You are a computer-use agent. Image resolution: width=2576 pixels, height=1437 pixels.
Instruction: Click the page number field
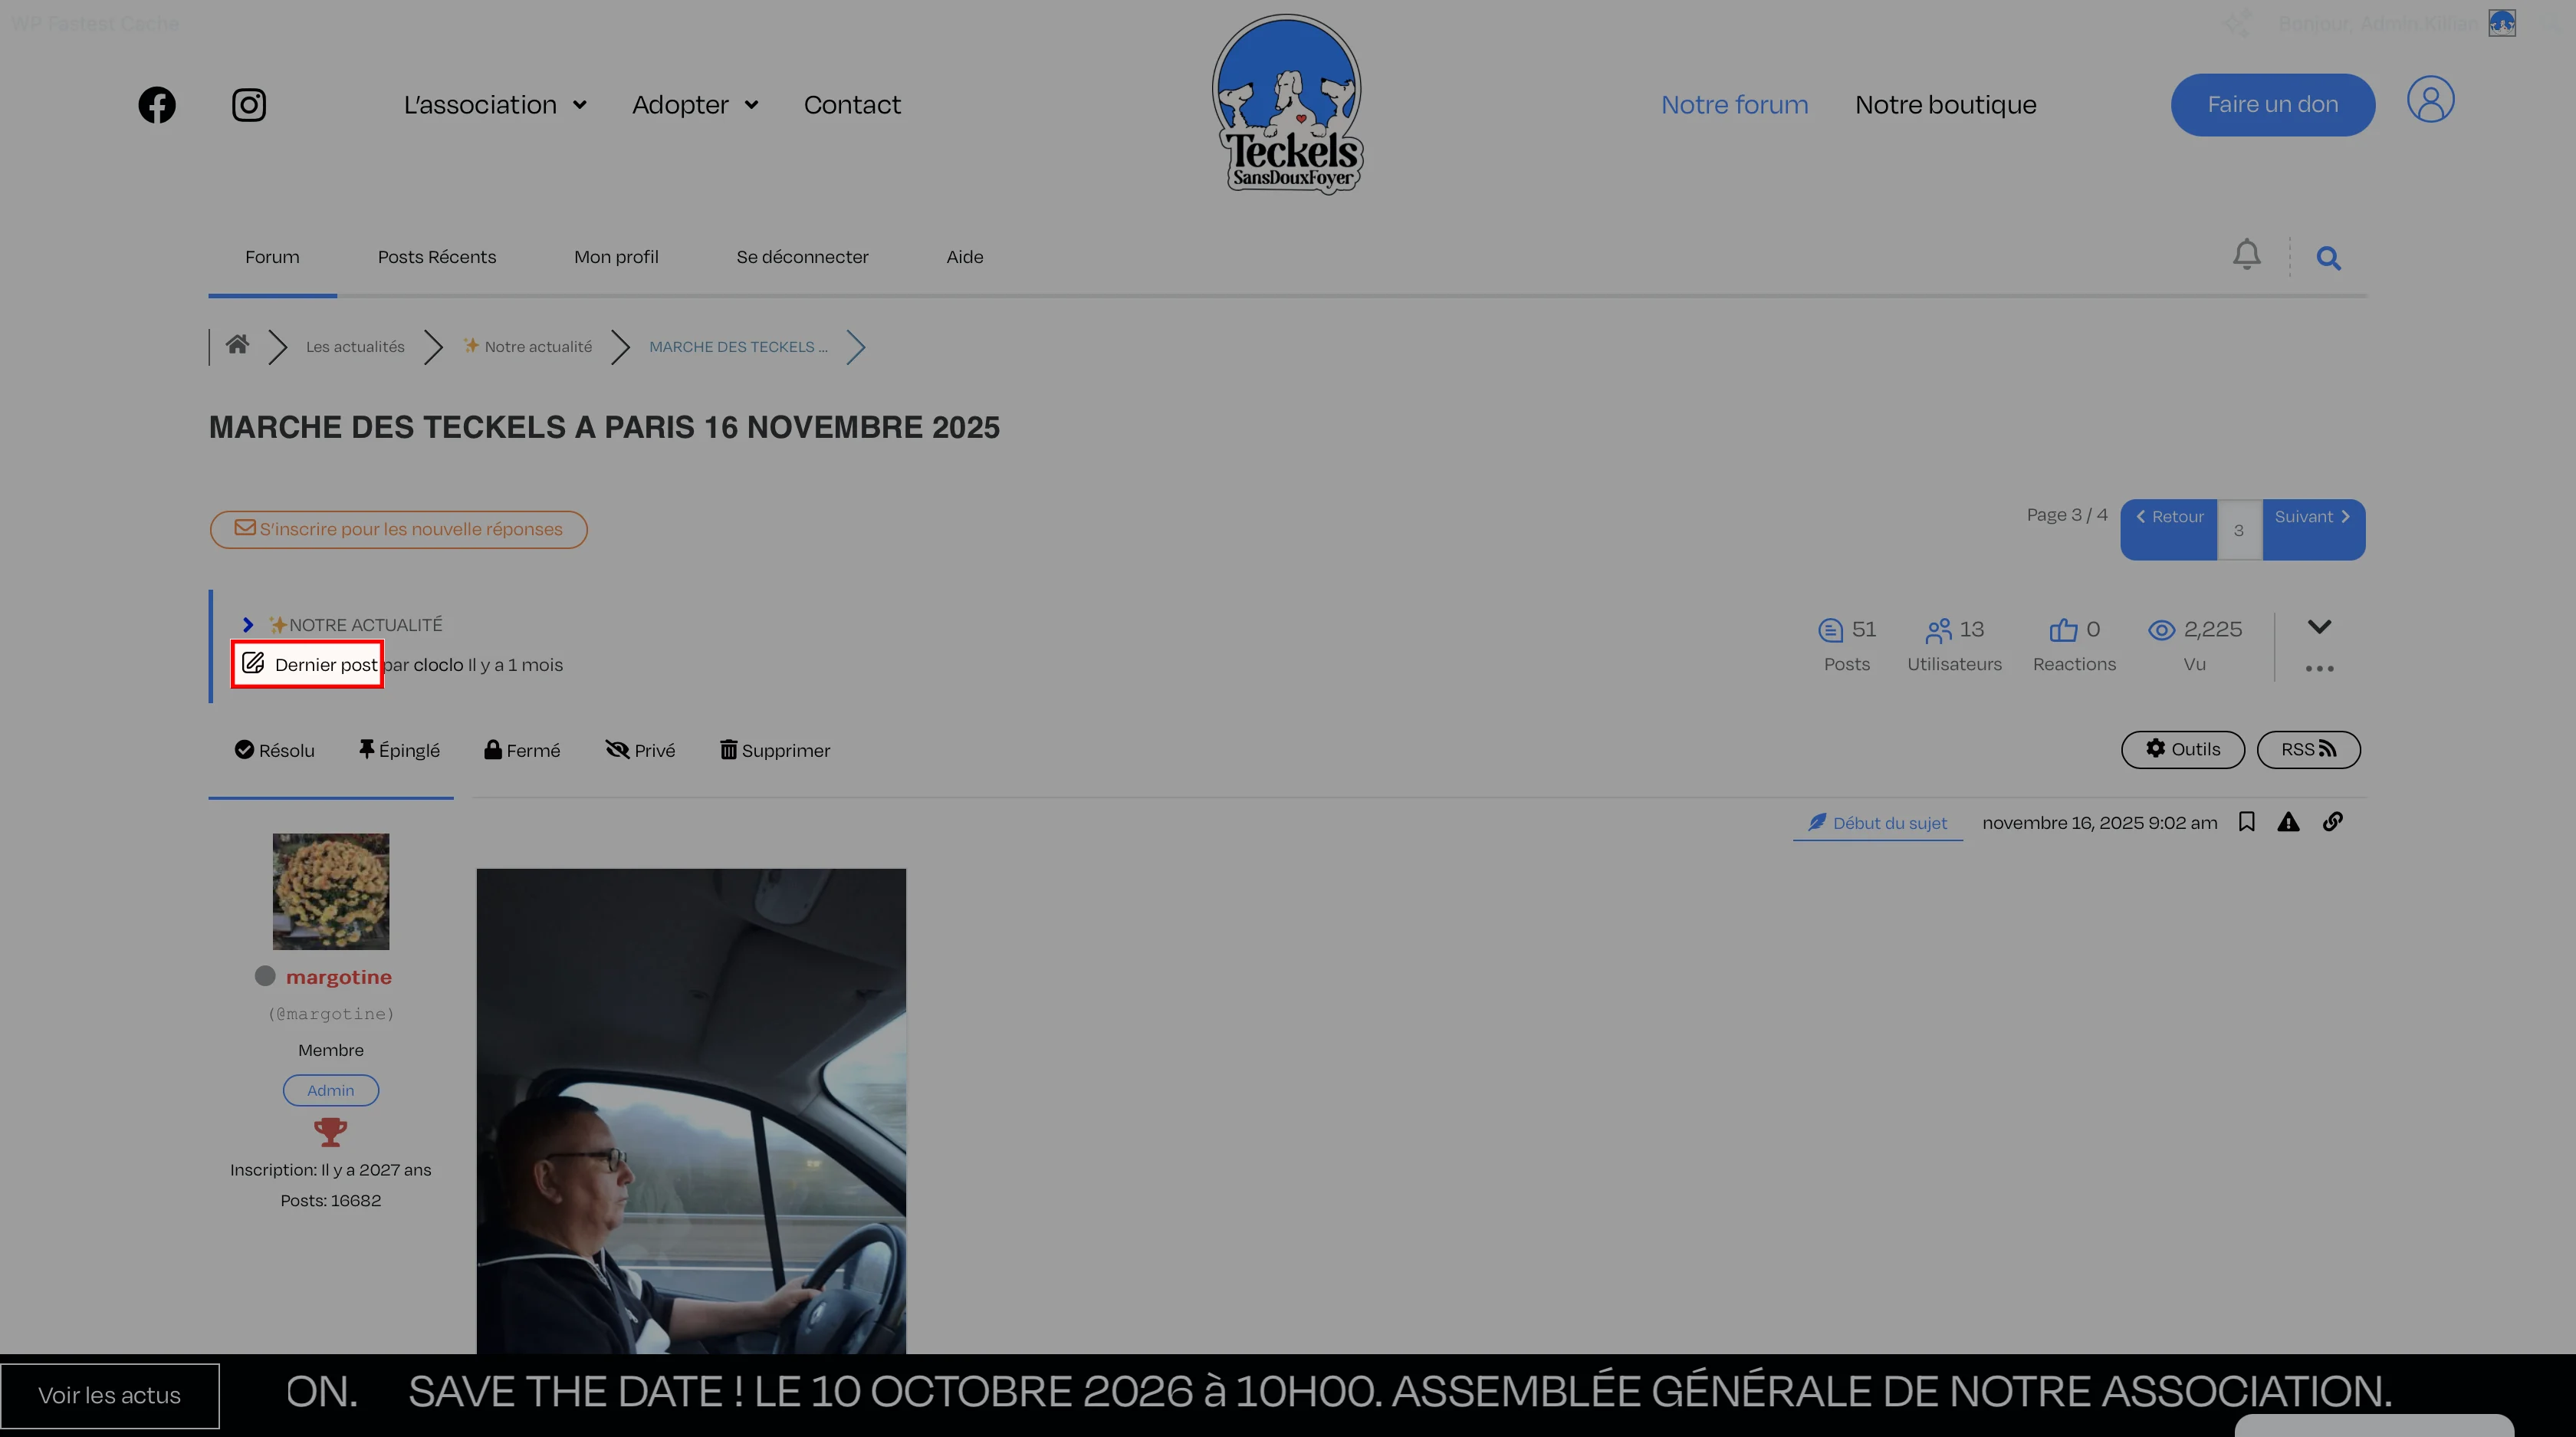2239,530
